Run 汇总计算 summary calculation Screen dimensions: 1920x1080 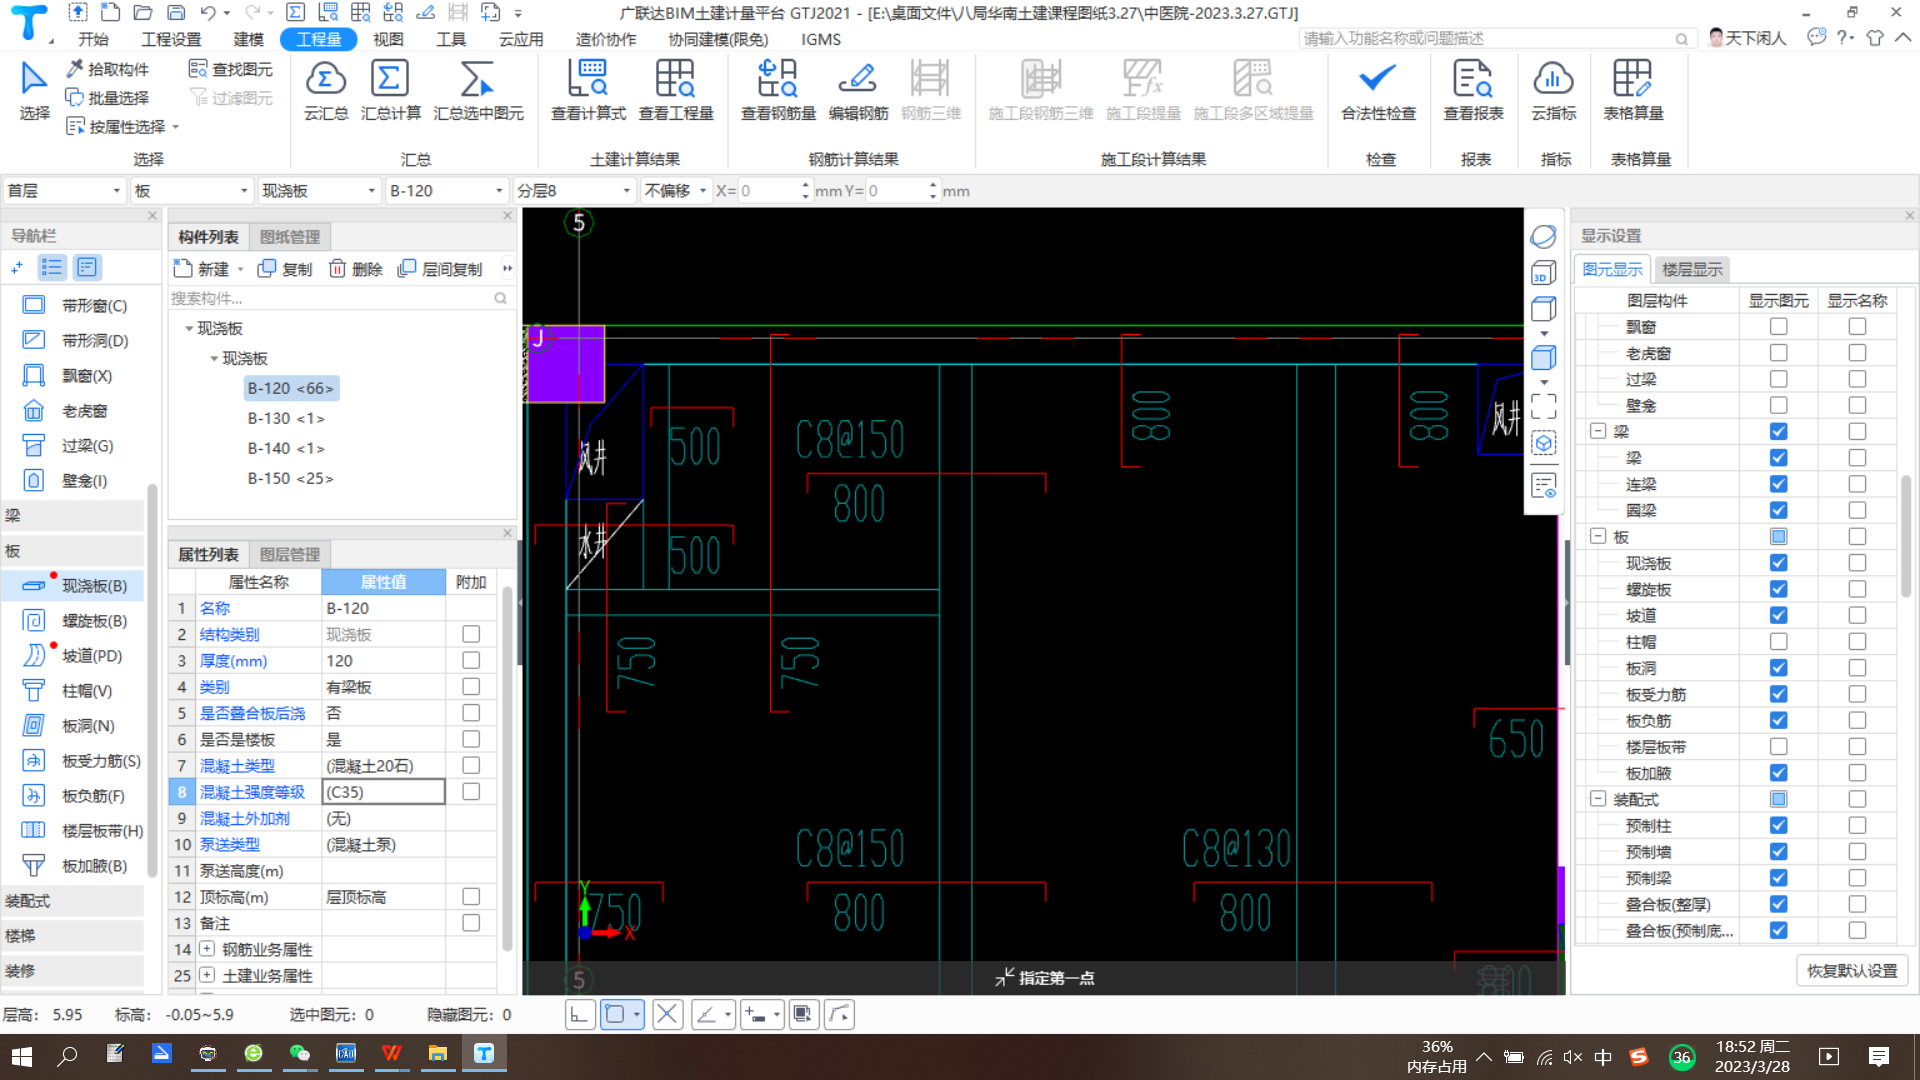coord(390,90)
